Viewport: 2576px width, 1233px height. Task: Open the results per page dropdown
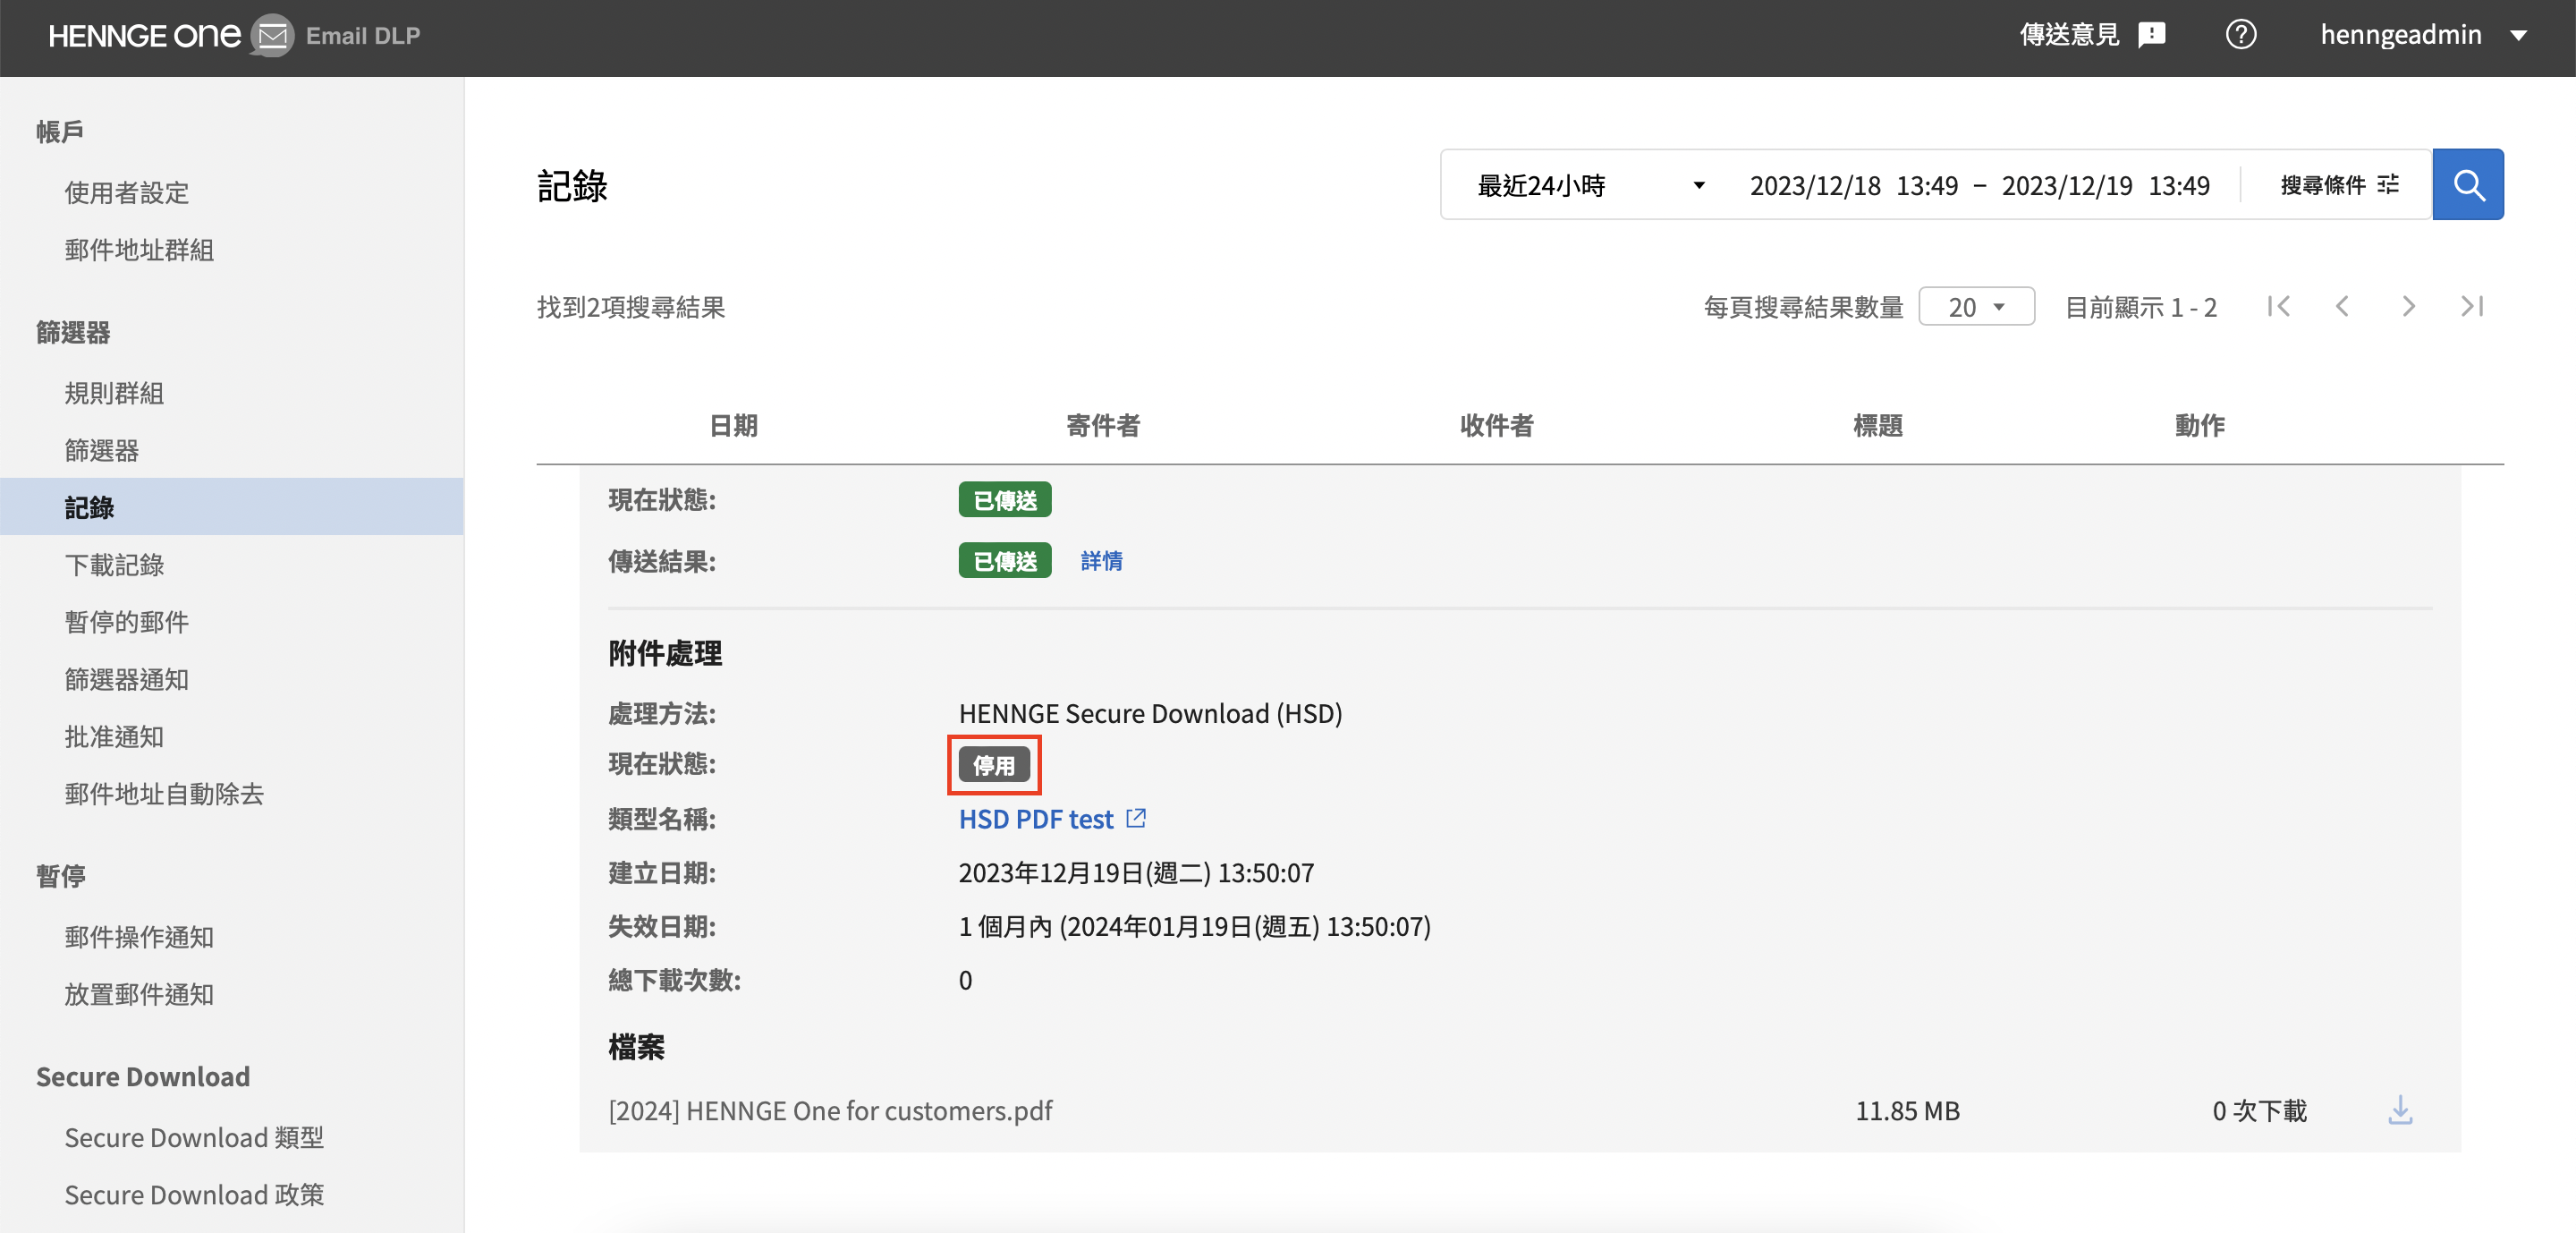click(x=1976, y=307)
